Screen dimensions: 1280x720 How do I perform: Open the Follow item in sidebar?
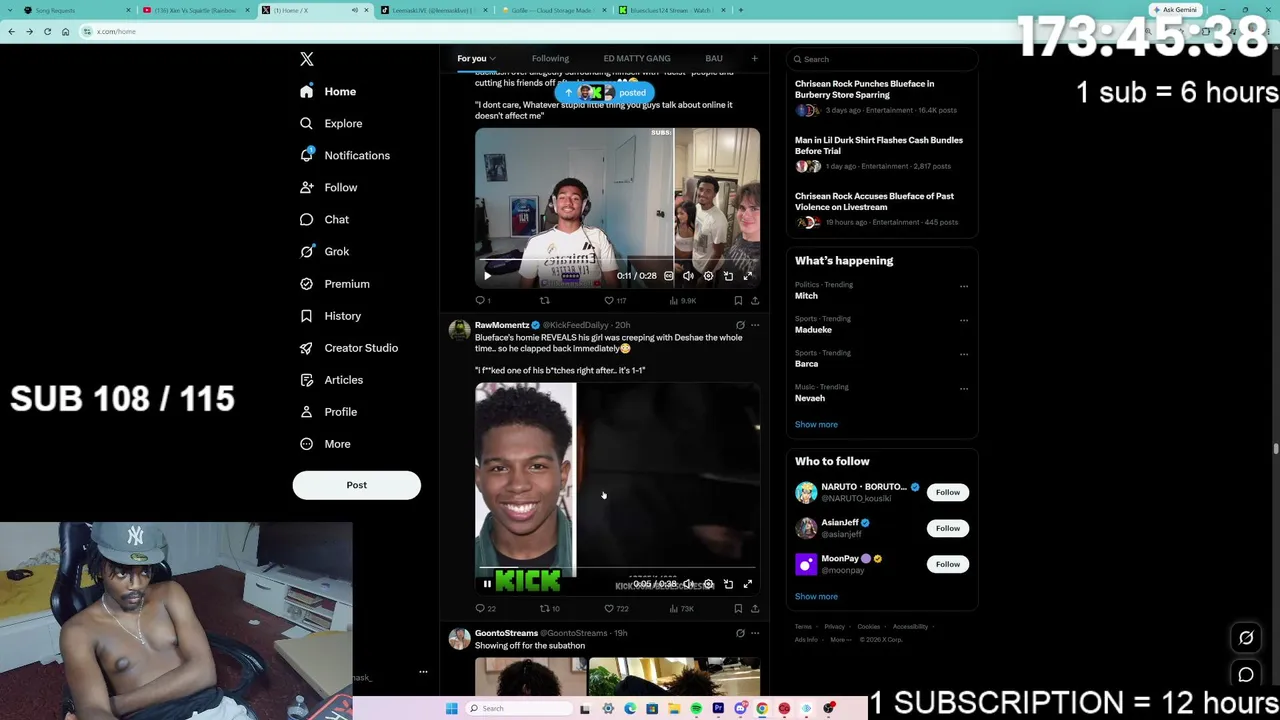[x=328, y=187]
